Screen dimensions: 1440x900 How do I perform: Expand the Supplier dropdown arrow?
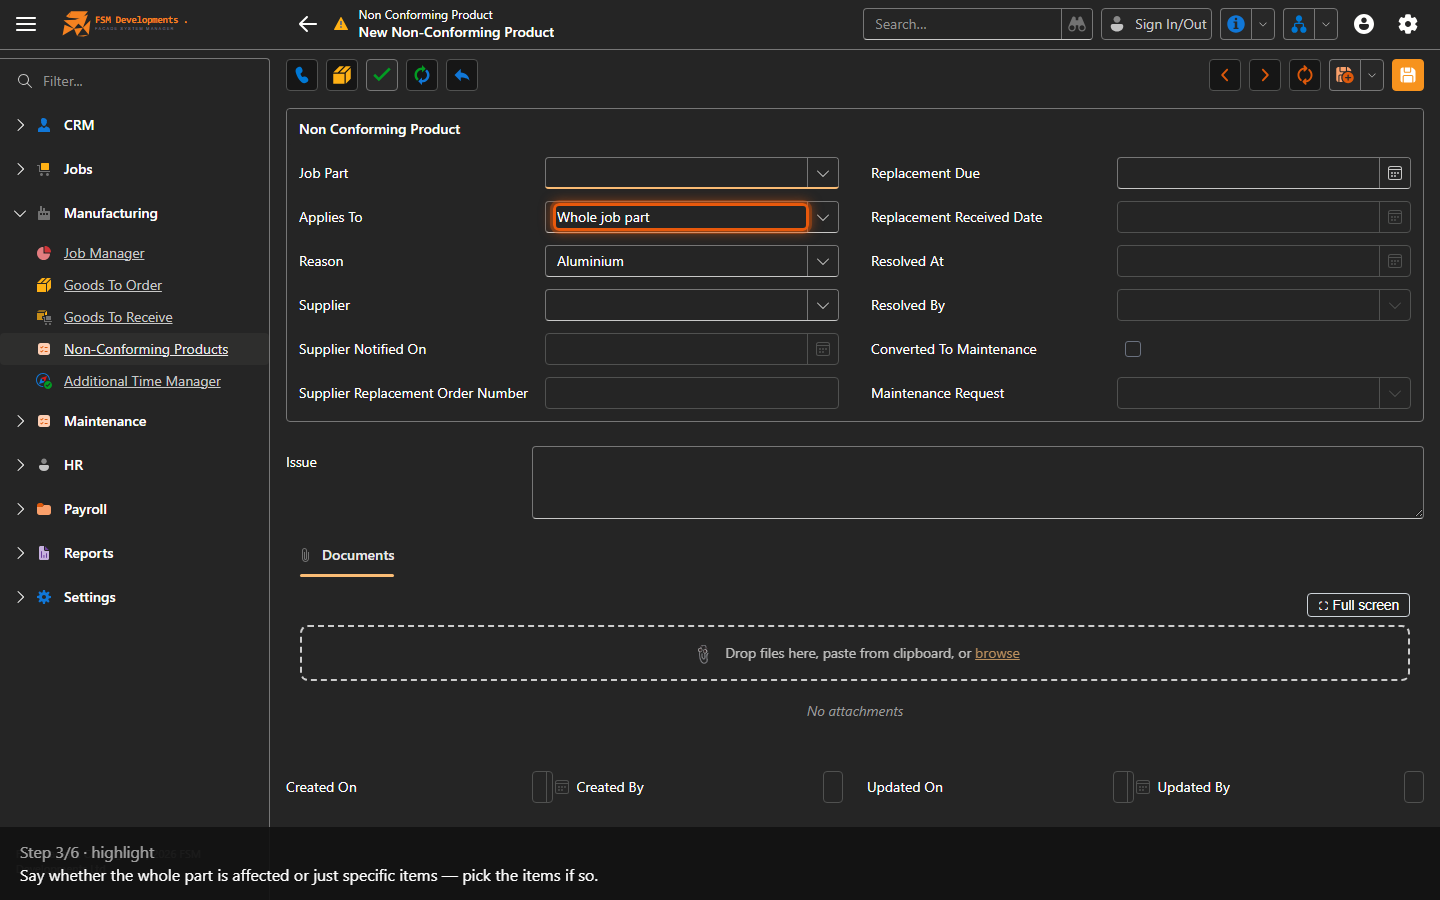point(823,305)
